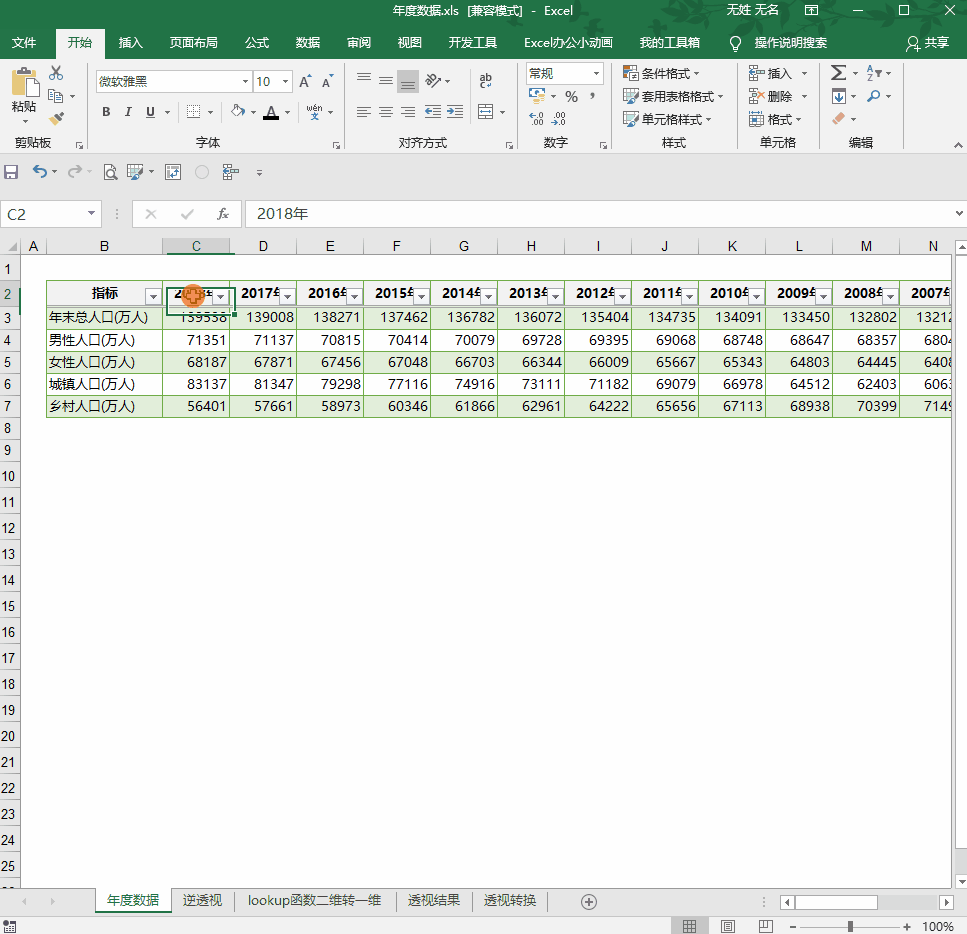
Task: Toggle bottom vertical alignment
Action: click(408, 81)
